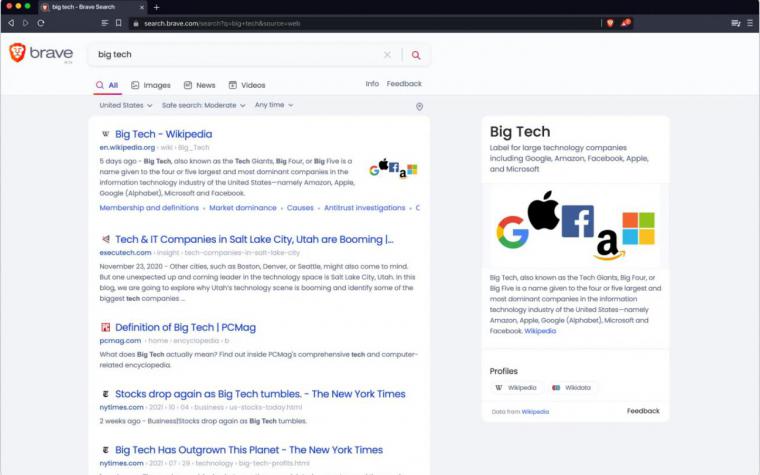This screenshot has width=760, height=475.
Task: Jump to the 'Antitrust investigations' section link
Action: point(364,208)
